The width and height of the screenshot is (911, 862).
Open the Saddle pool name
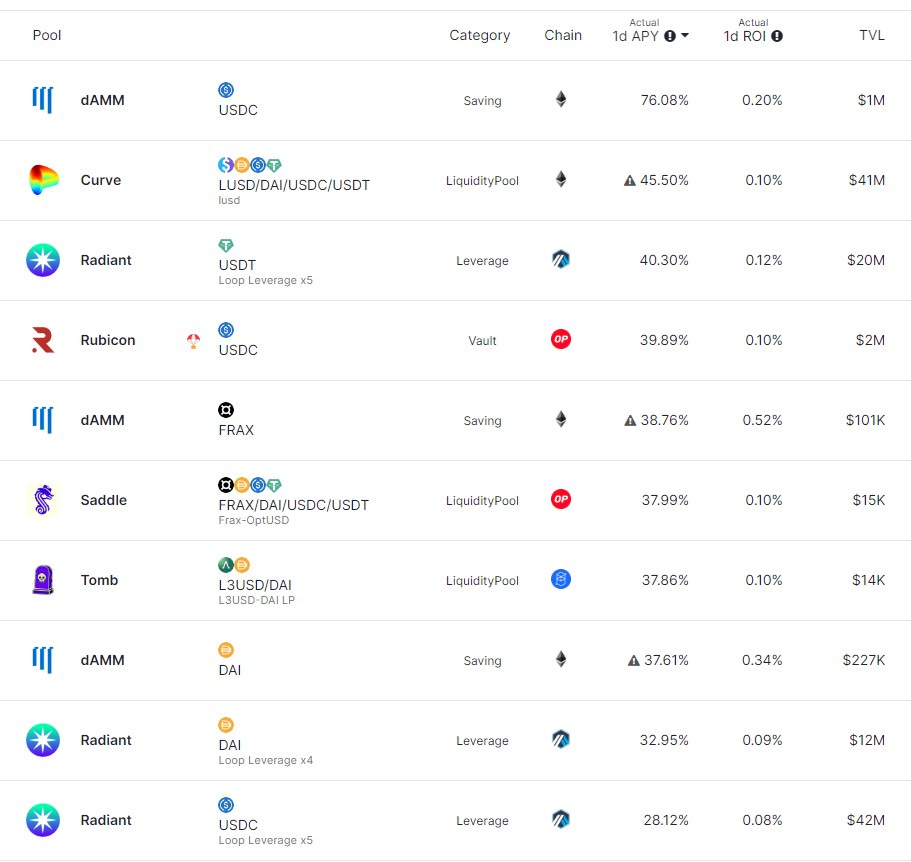104,500
